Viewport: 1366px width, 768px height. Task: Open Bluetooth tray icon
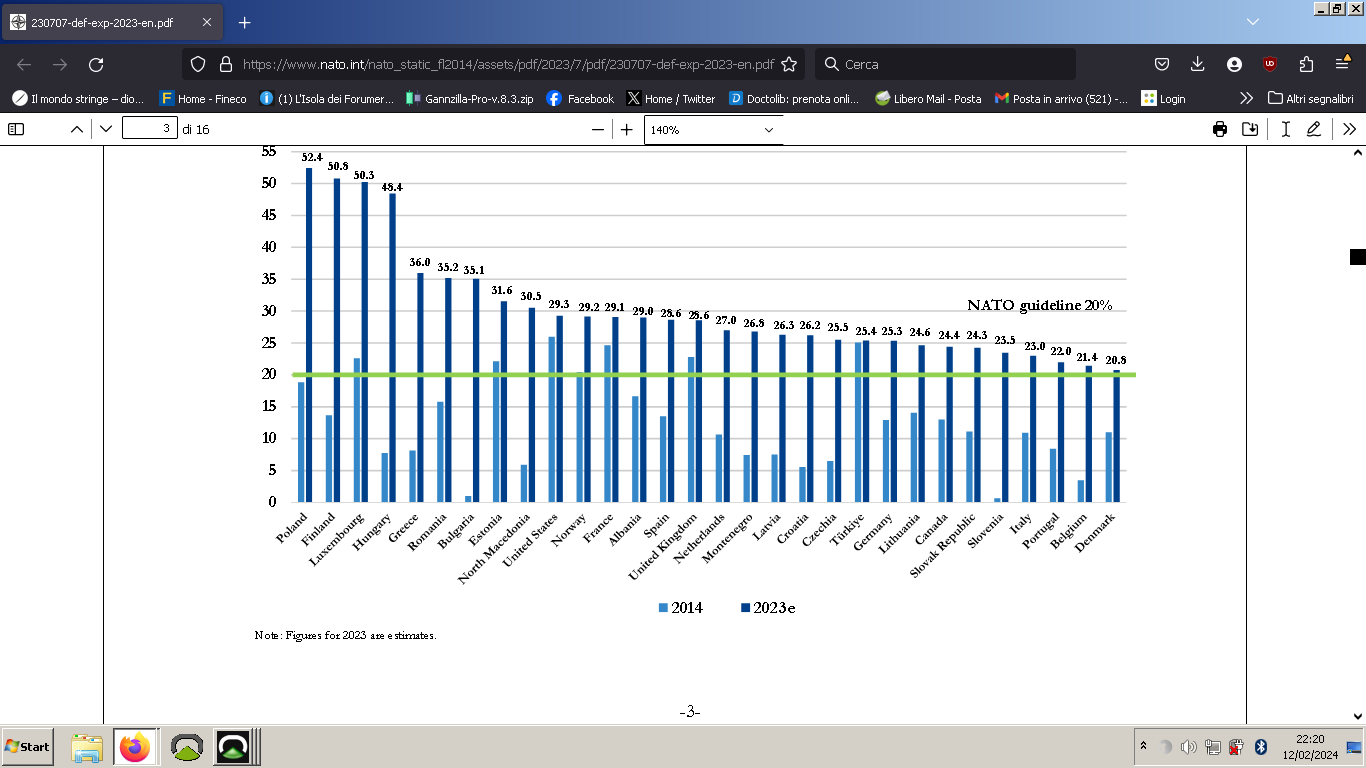coord(1261,747)
